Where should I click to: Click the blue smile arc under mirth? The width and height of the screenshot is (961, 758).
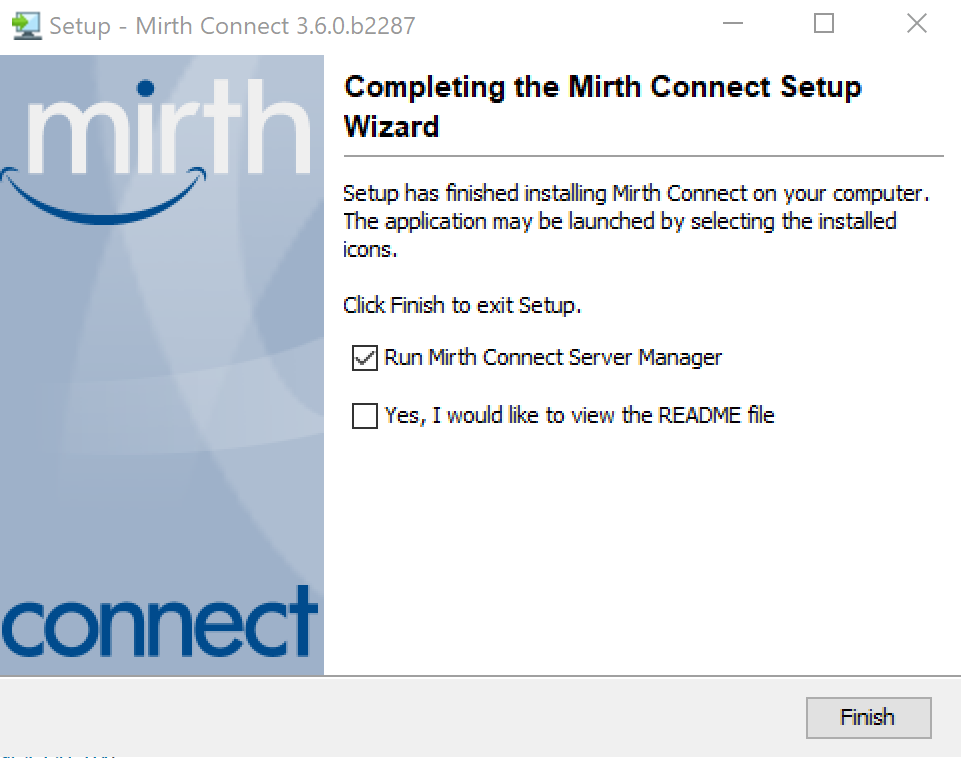click(103, 197)
